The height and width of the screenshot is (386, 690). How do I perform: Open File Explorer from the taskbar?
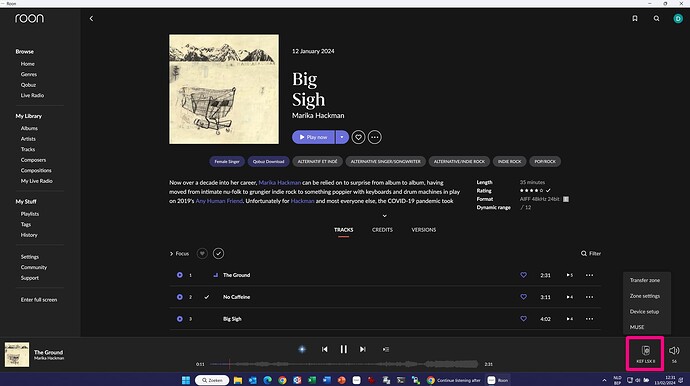pos(238,380)
